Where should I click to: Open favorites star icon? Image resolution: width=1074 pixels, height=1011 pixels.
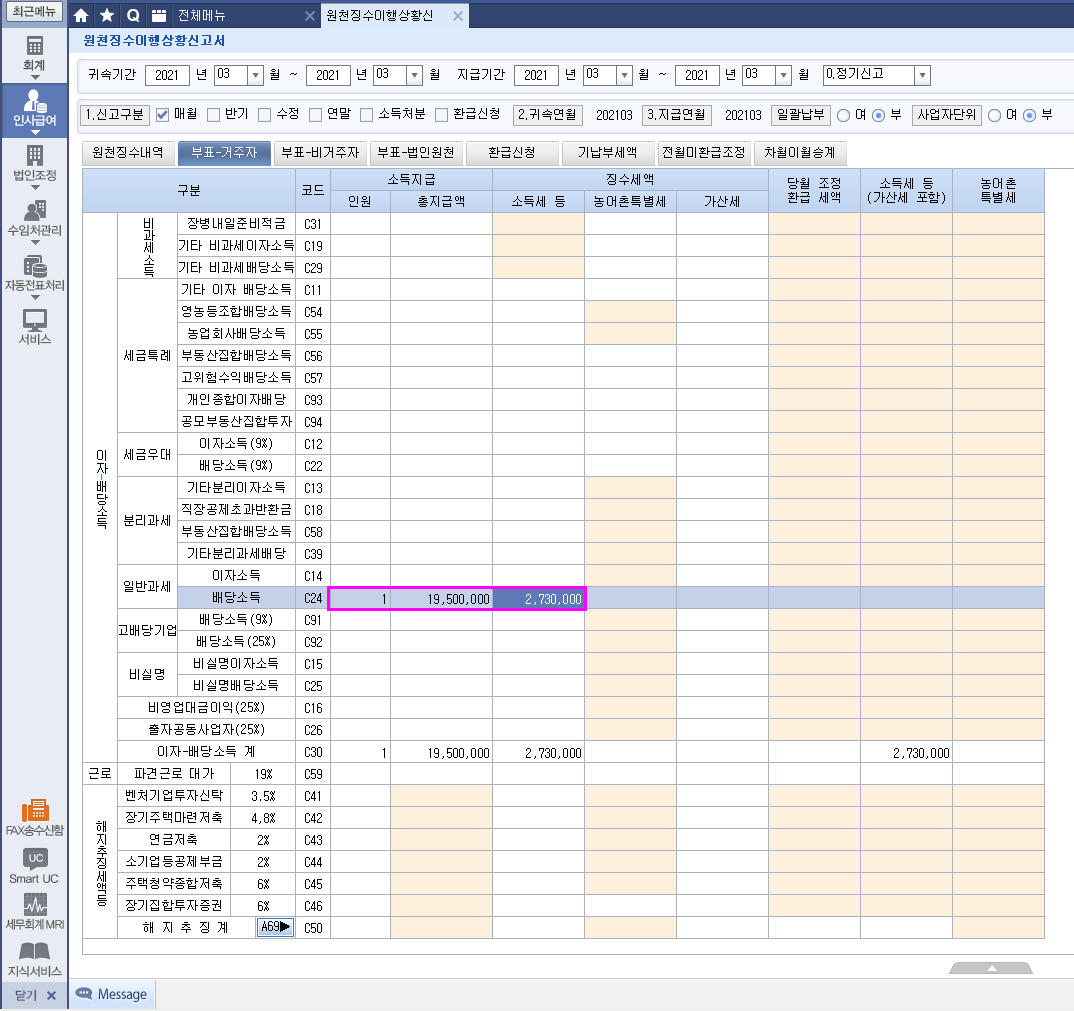point(107,15)
